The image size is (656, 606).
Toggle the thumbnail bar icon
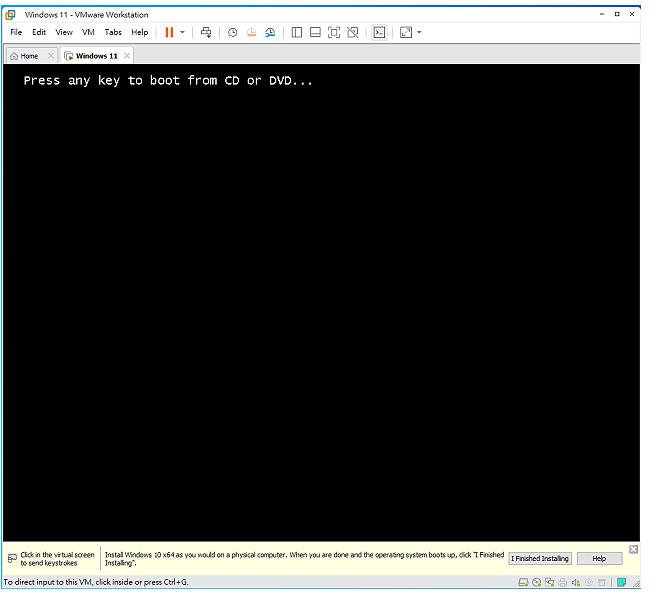pyautogui.click(x=315, y=32)
